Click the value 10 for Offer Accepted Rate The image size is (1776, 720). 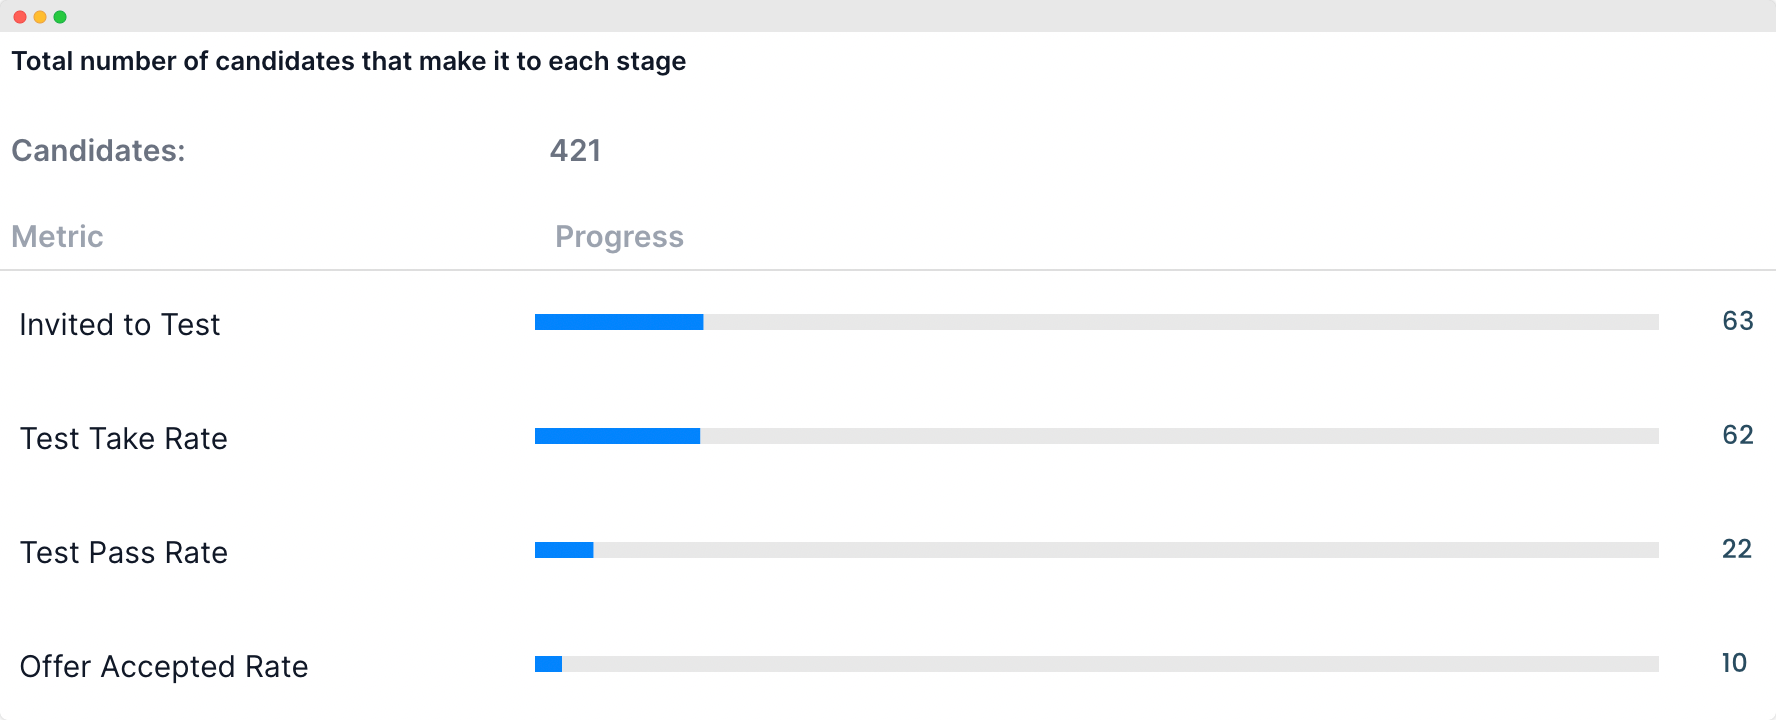[1734, 663]
